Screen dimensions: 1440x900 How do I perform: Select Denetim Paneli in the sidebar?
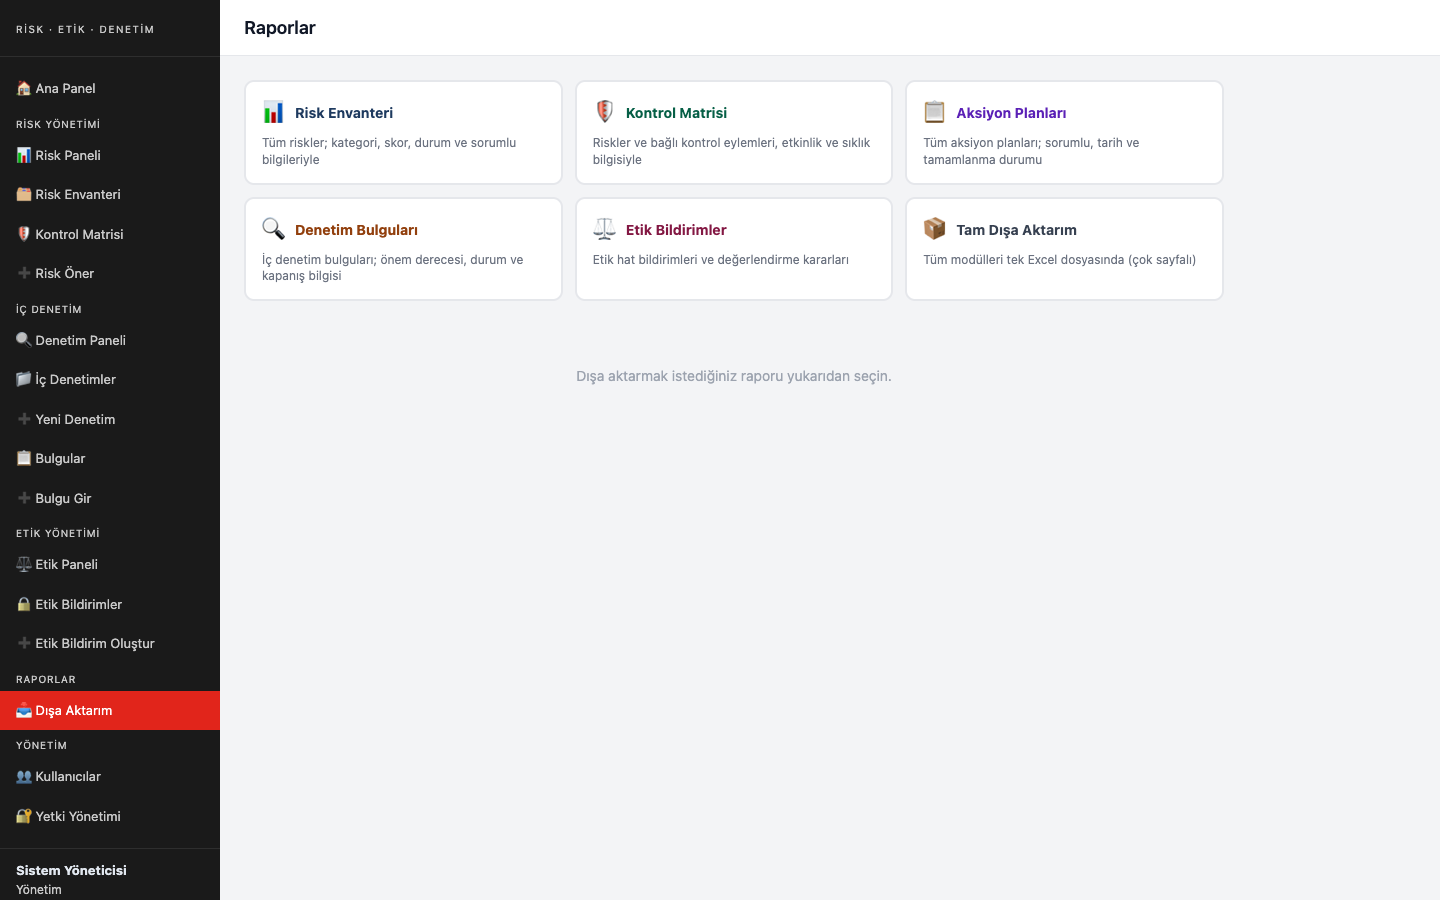(80, 340)
